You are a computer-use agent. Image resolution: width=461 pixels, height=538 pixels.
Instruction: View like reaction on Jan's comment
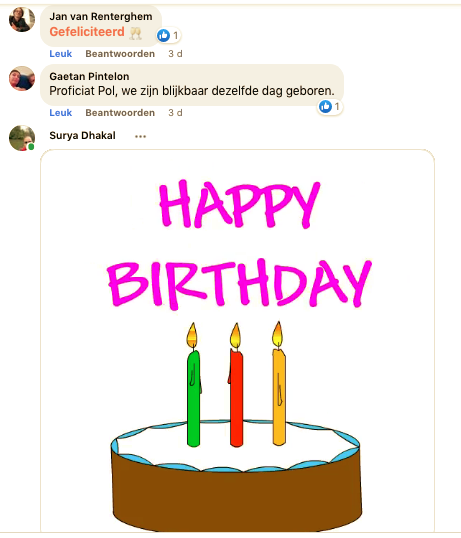168,35
